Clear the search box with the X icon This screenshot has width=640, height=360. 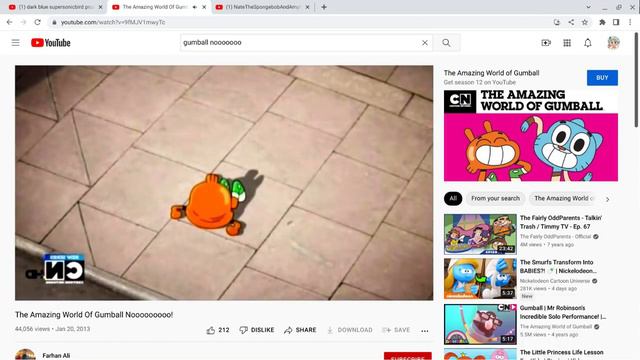pos(425,42)
